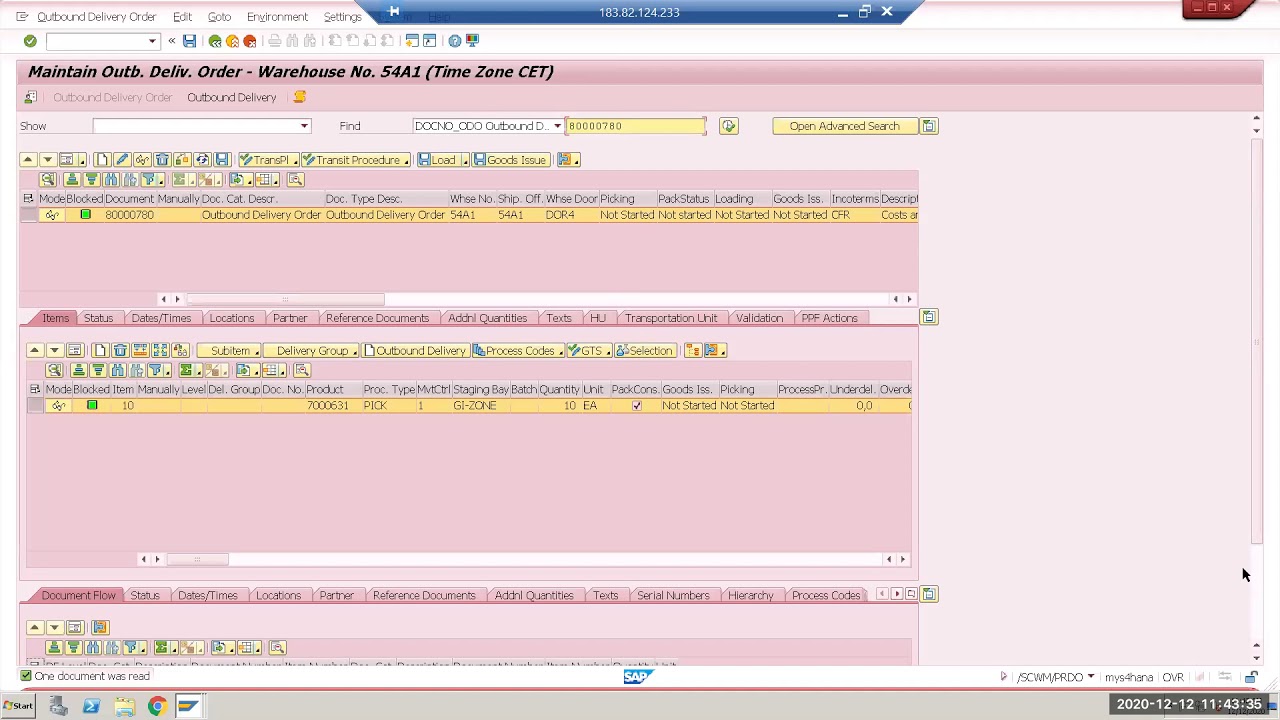Click the yellow Exit arrow icon
Screen dimensions: 1280x720
click(232, 41)
